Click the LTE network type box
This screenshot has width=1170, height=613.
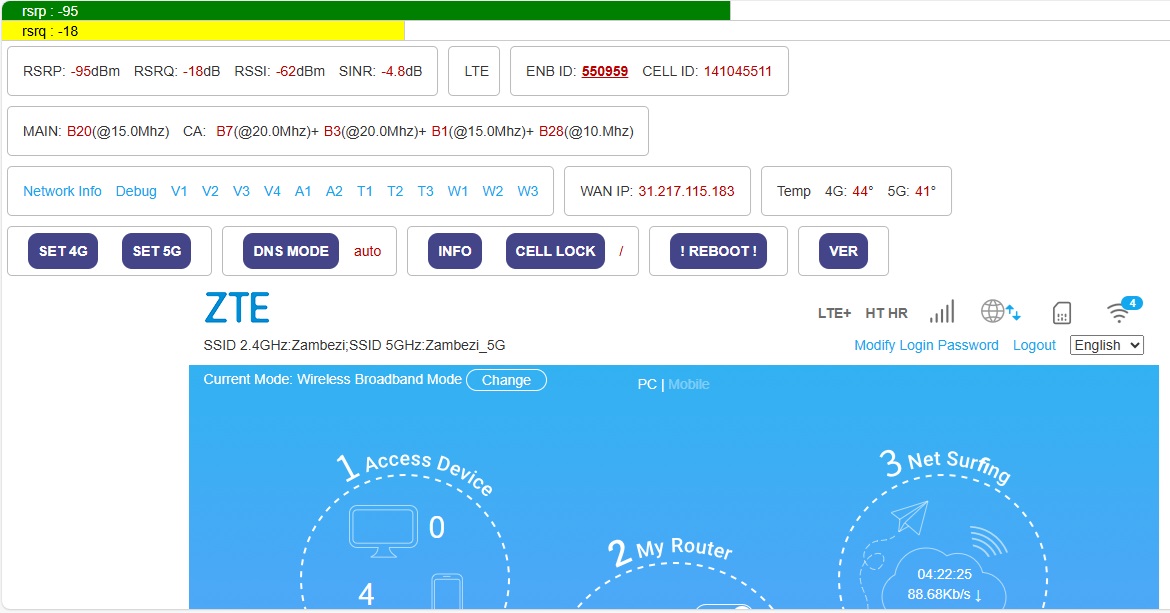tap(474, 71)
